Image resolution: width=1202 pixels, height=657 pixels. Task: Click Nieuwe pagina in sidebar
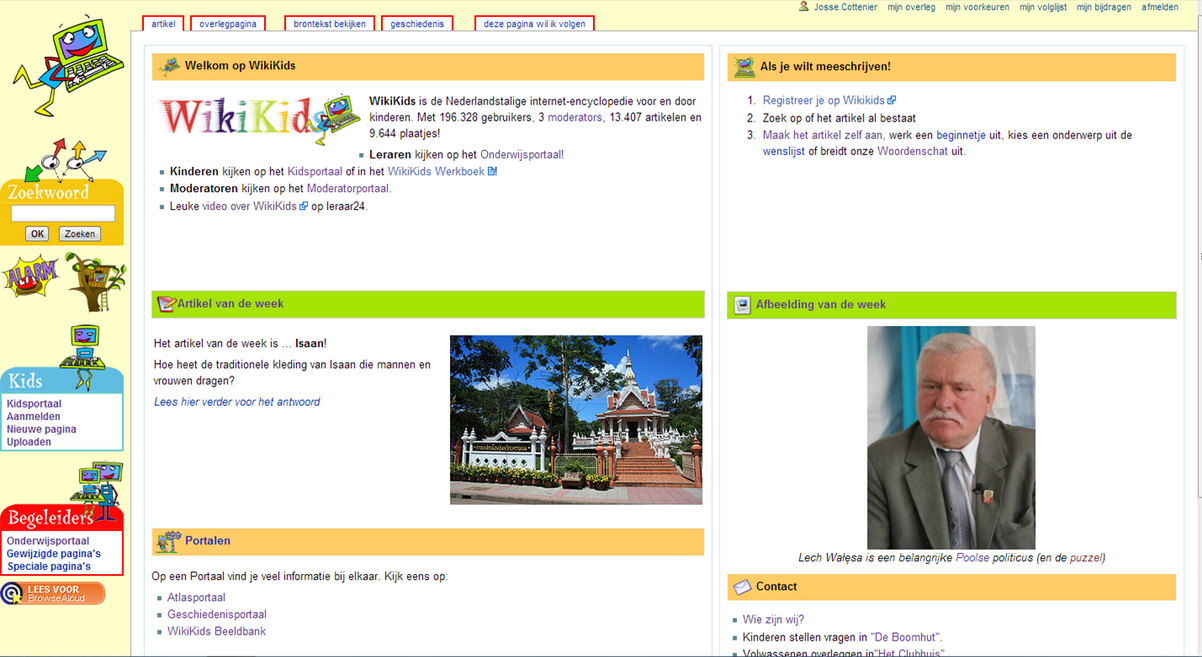(x=41, y=429)
